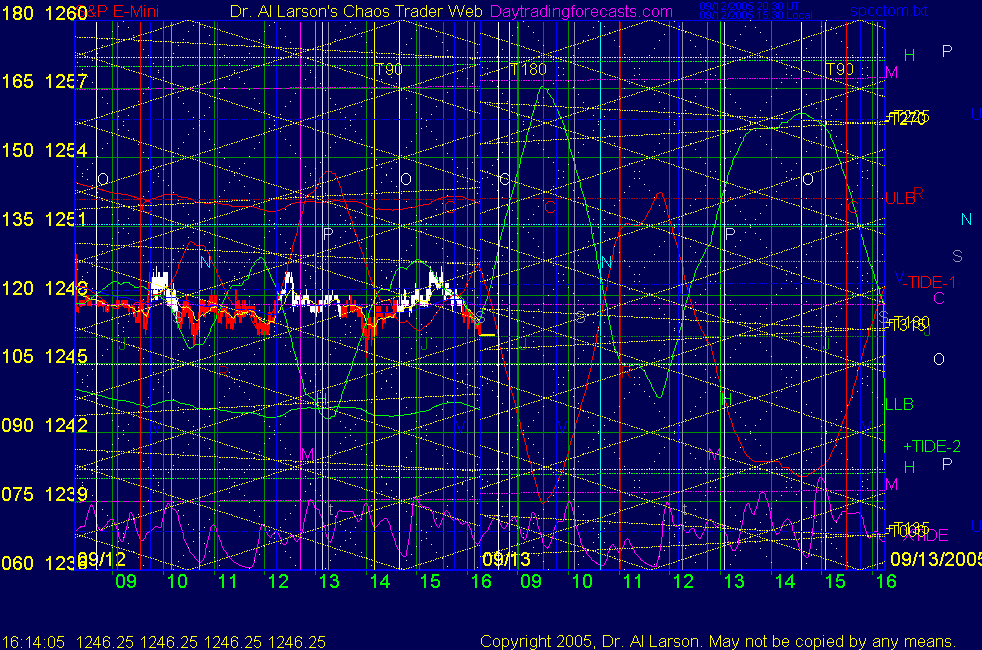
Task: Click the 1257 price axis label
Action: 66,81
